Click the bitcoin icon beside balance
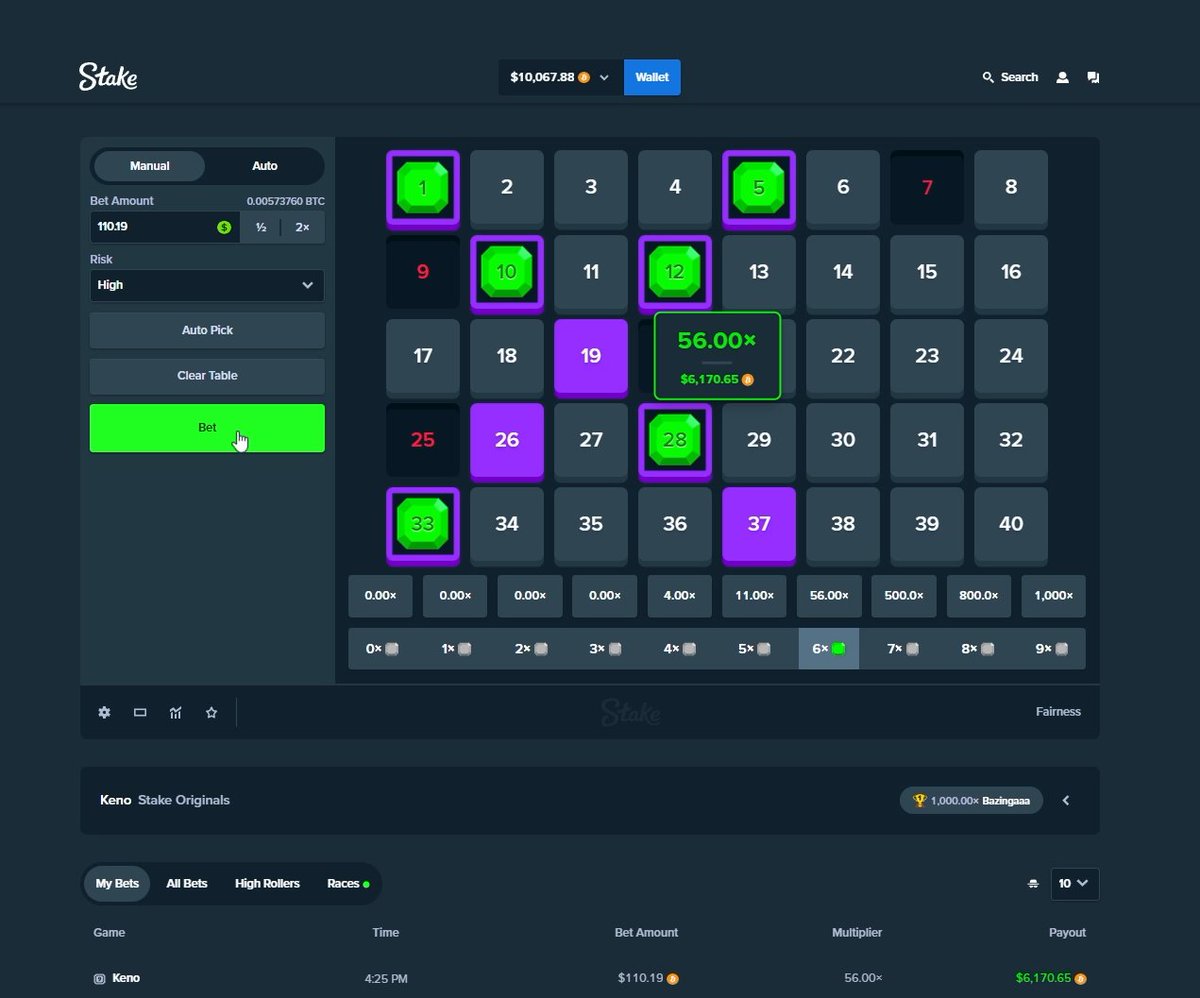Screen dimensions: 1200x998 click(x=584, y=77)
